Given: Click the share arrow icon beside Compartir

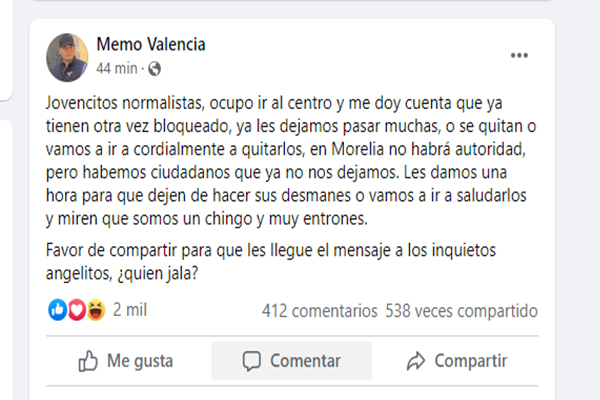Looking at the screenshot, I should click(x=416, y=360).
